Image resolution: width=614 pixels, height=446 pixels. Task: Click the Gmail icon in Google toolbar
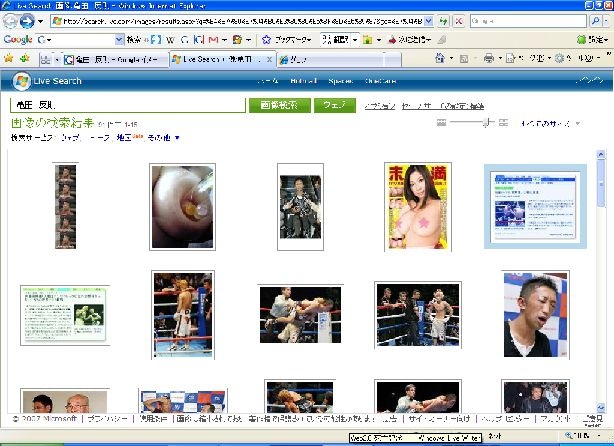(213, 39)
